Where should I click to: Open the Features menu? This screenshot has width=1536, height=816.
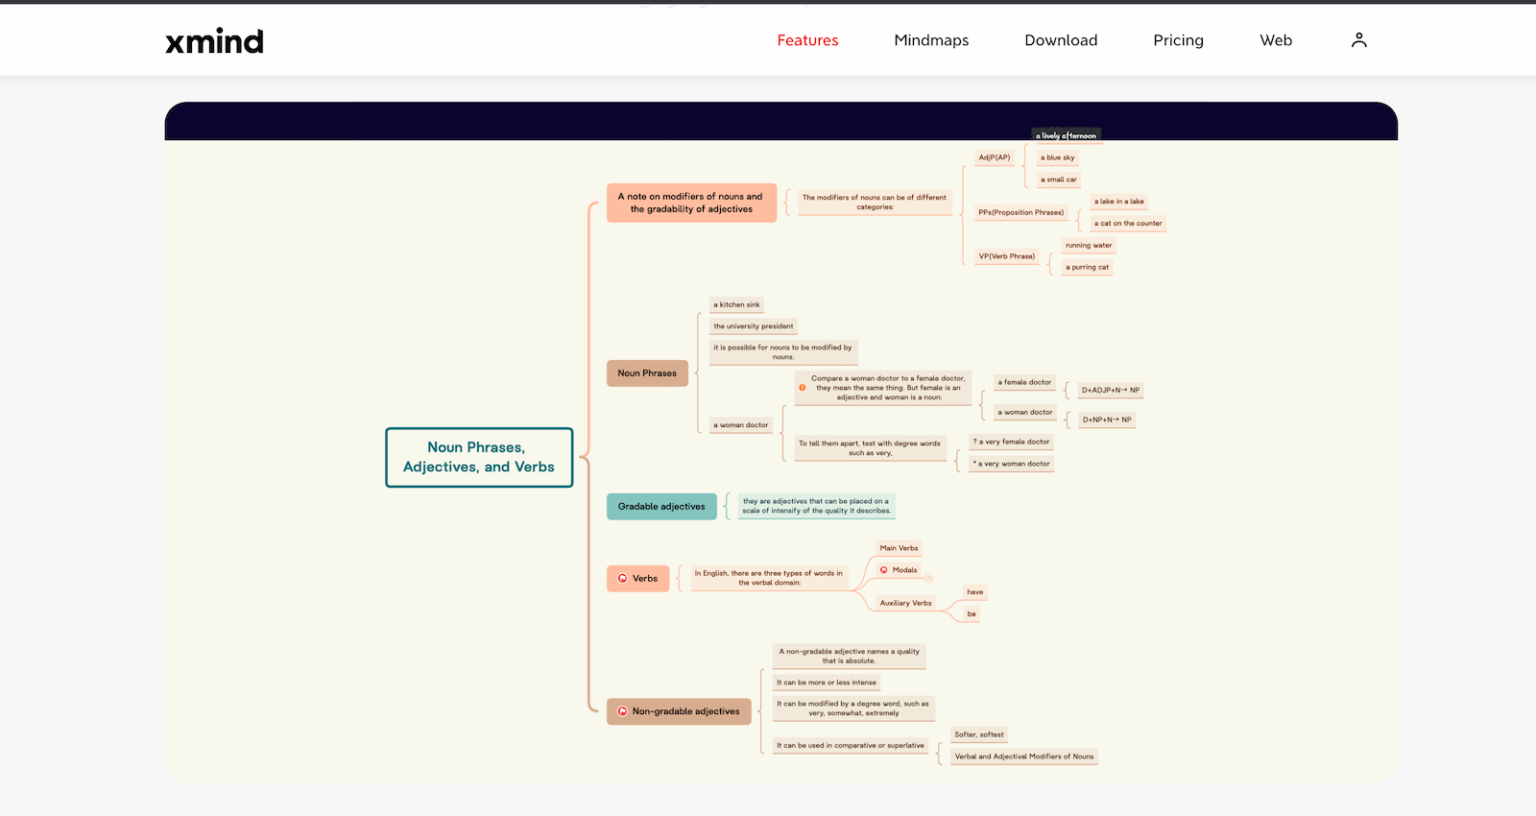[x=807, y=40]
